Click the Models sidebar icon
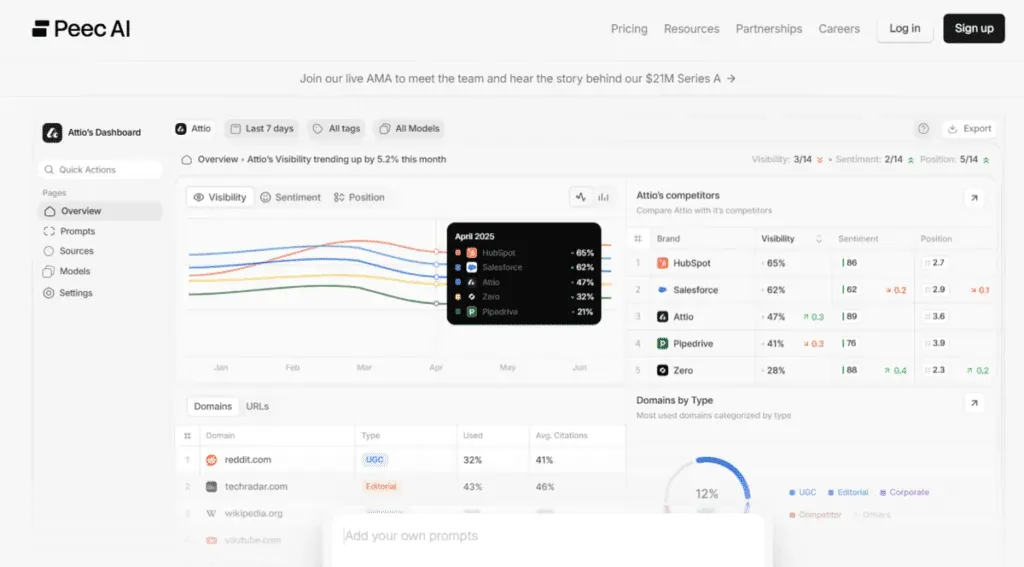This screenshot has width=1024, height=567. (48, 271)
